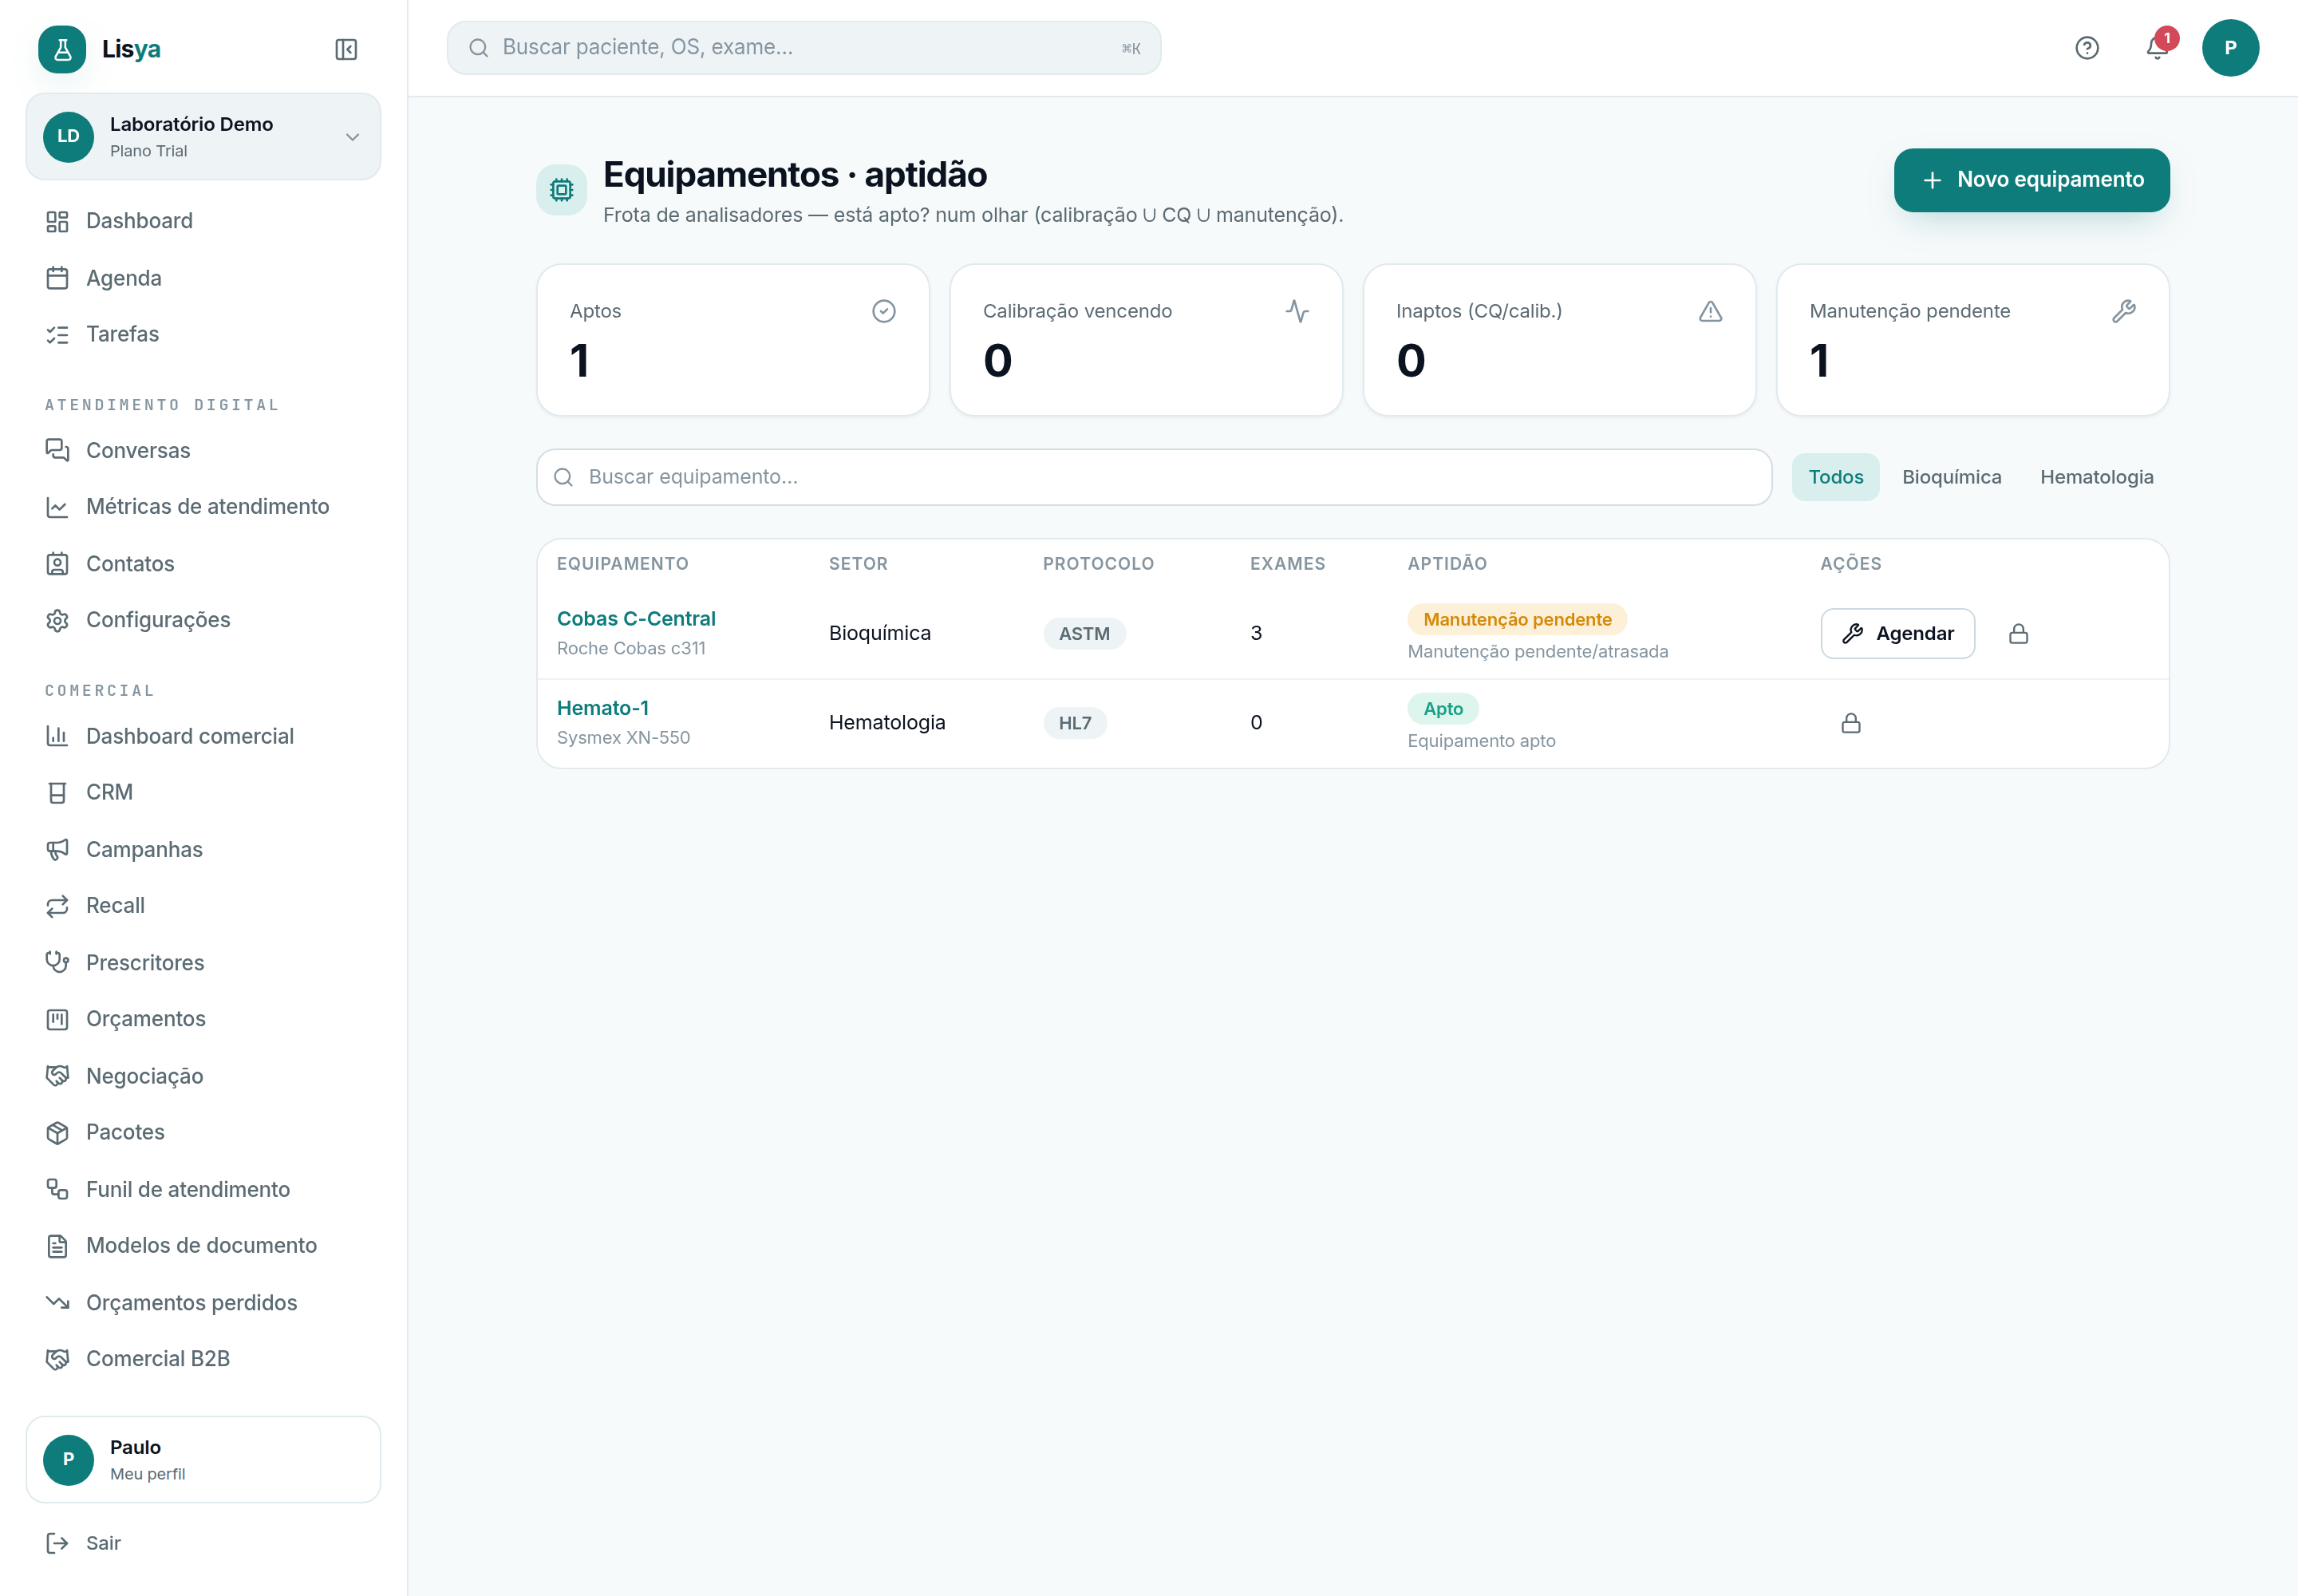Click the Métricas de atendimento chart icon
2298x1596 pixels.
(x=57, y=507)
